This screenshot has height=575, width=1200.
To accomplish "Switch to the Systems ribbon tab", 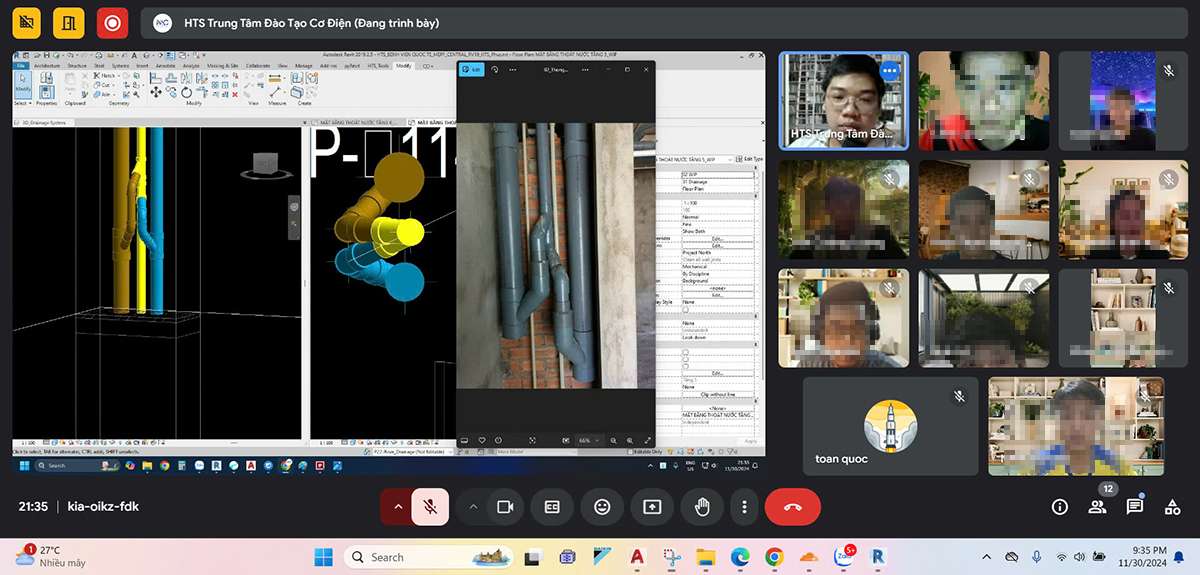I will tap(119, 66).
